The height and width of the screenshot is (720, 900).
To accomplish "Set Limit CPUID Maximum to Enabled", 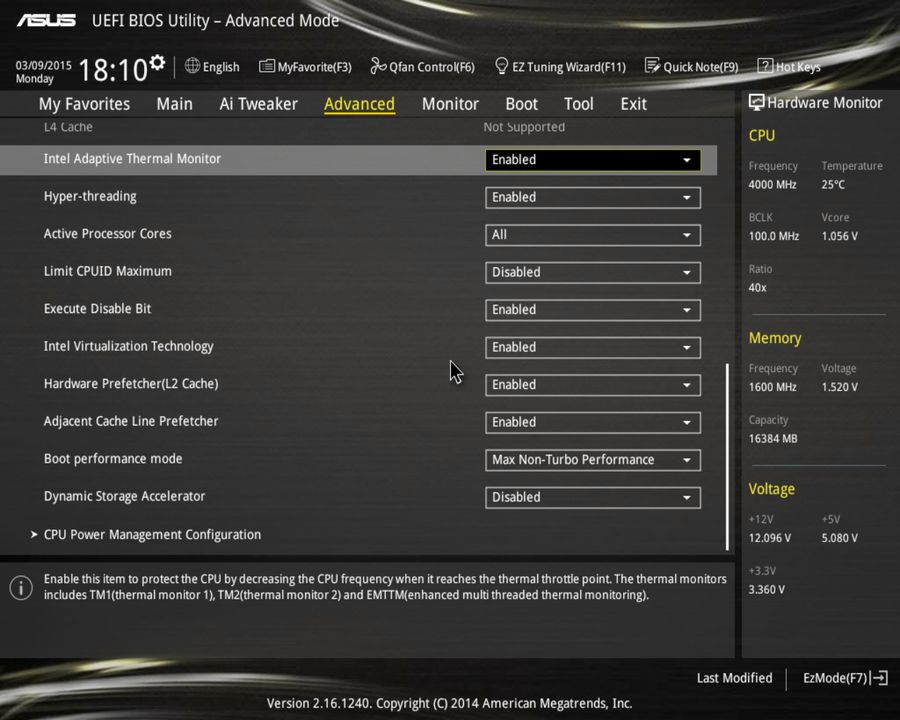I will (x=592, y=272).
